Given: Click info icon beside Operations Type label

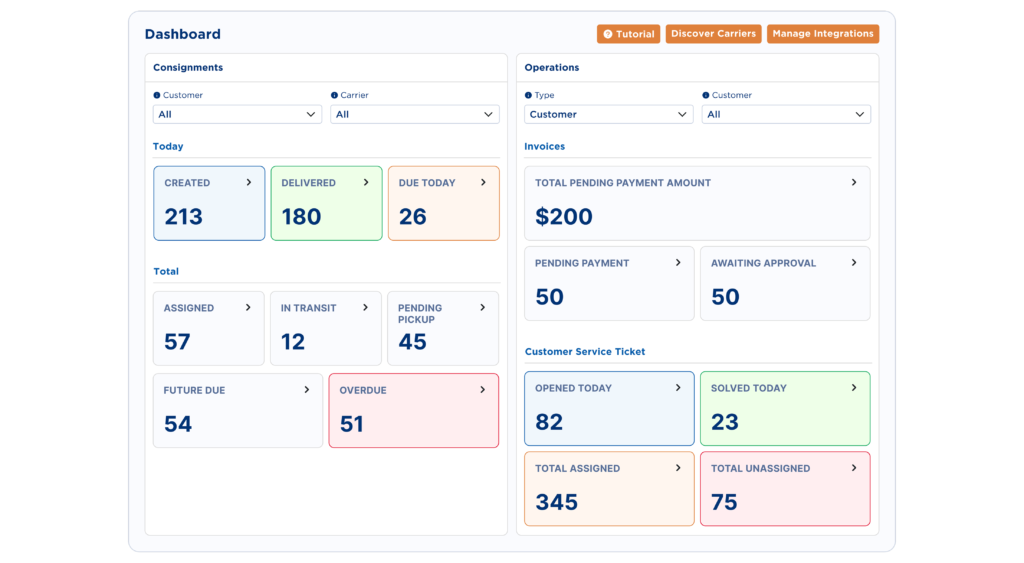Looking at the screenshot, I should 528,96.
